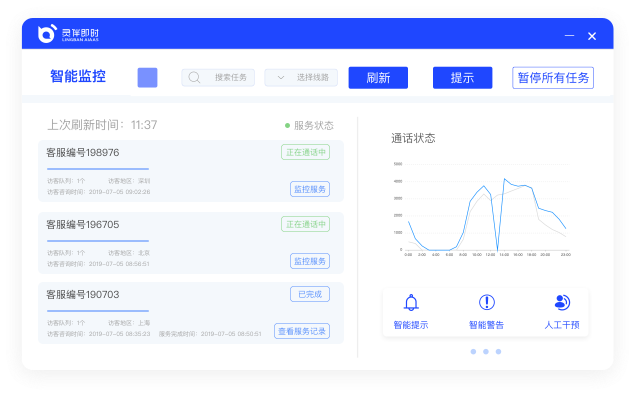Click 服务完成时间 2019-07-05 08:50:51 text
Screen dimensions: 635x396
pyautogui.click(x=210, y=334)
